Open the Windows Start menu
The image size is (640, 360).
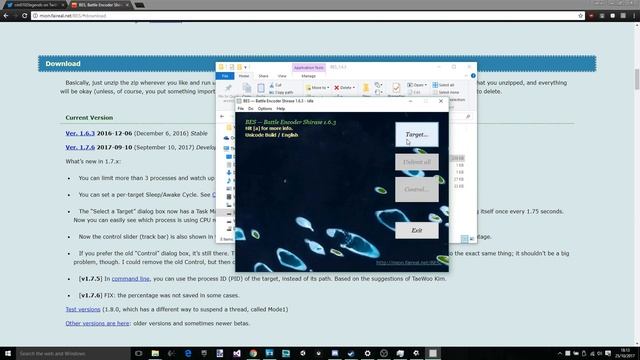click(8, 353)
